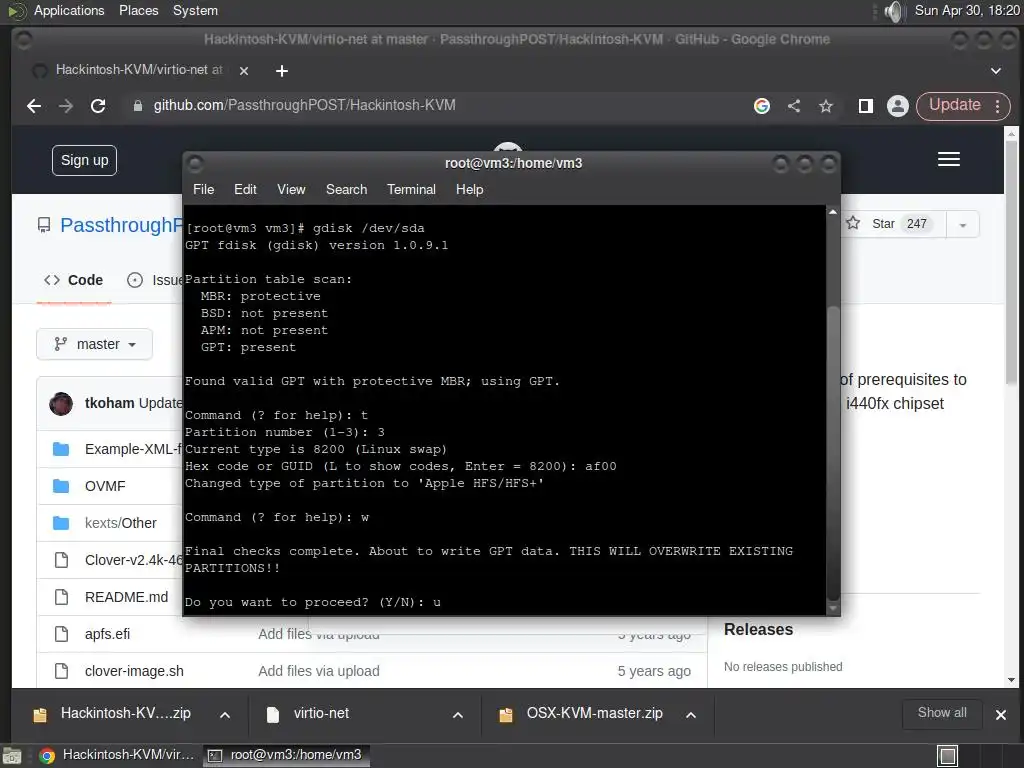Expand OSX-KVM-master.zip download options

click(691, 715)
